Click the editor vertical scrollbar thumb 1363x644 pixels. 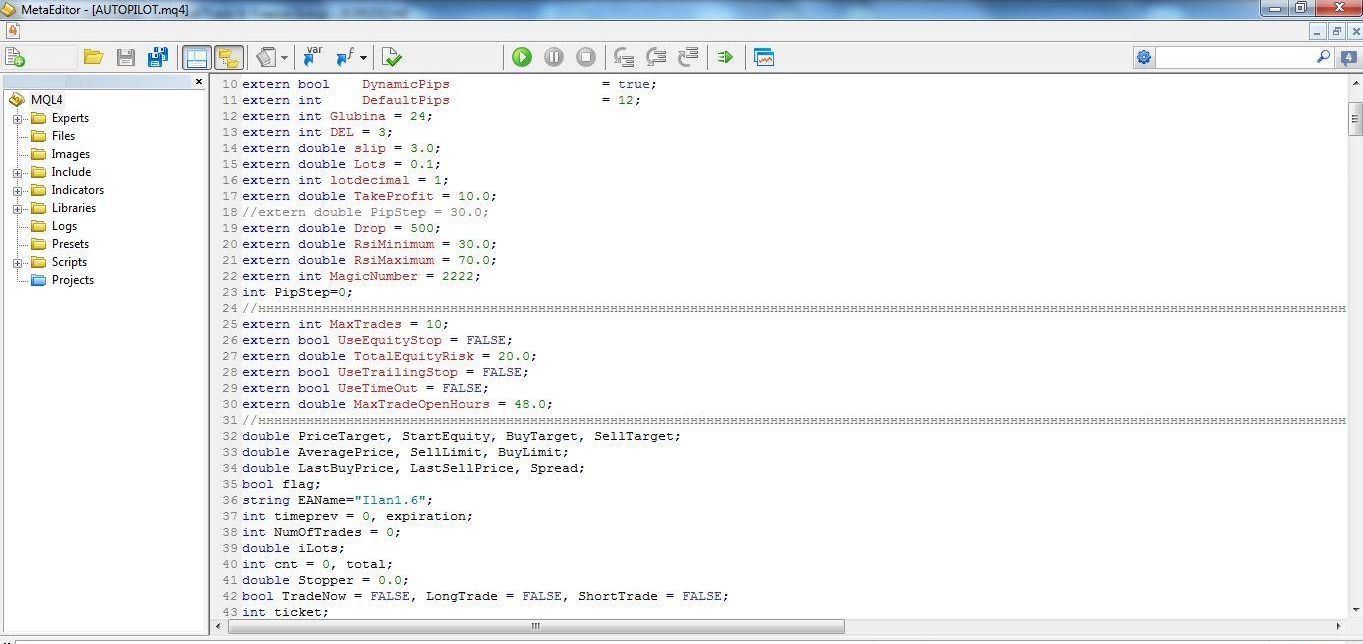coord(1355,118)
